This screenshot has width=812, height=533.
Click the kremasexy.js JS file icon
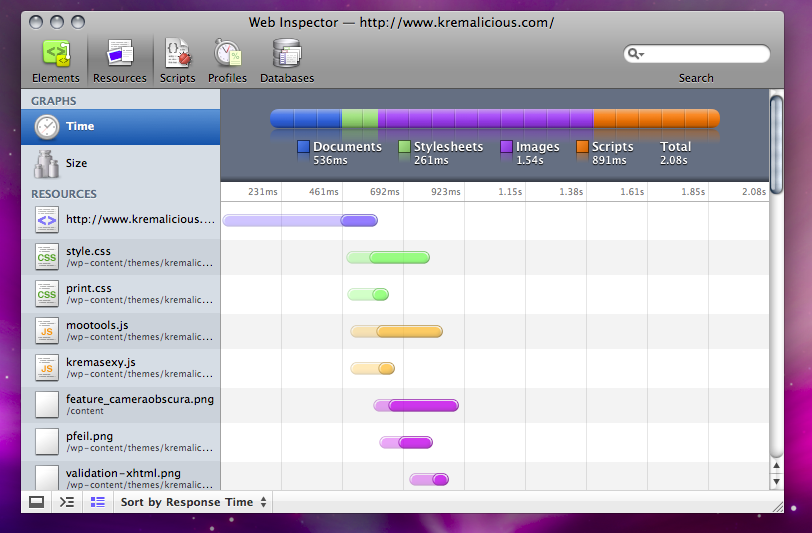47,368
